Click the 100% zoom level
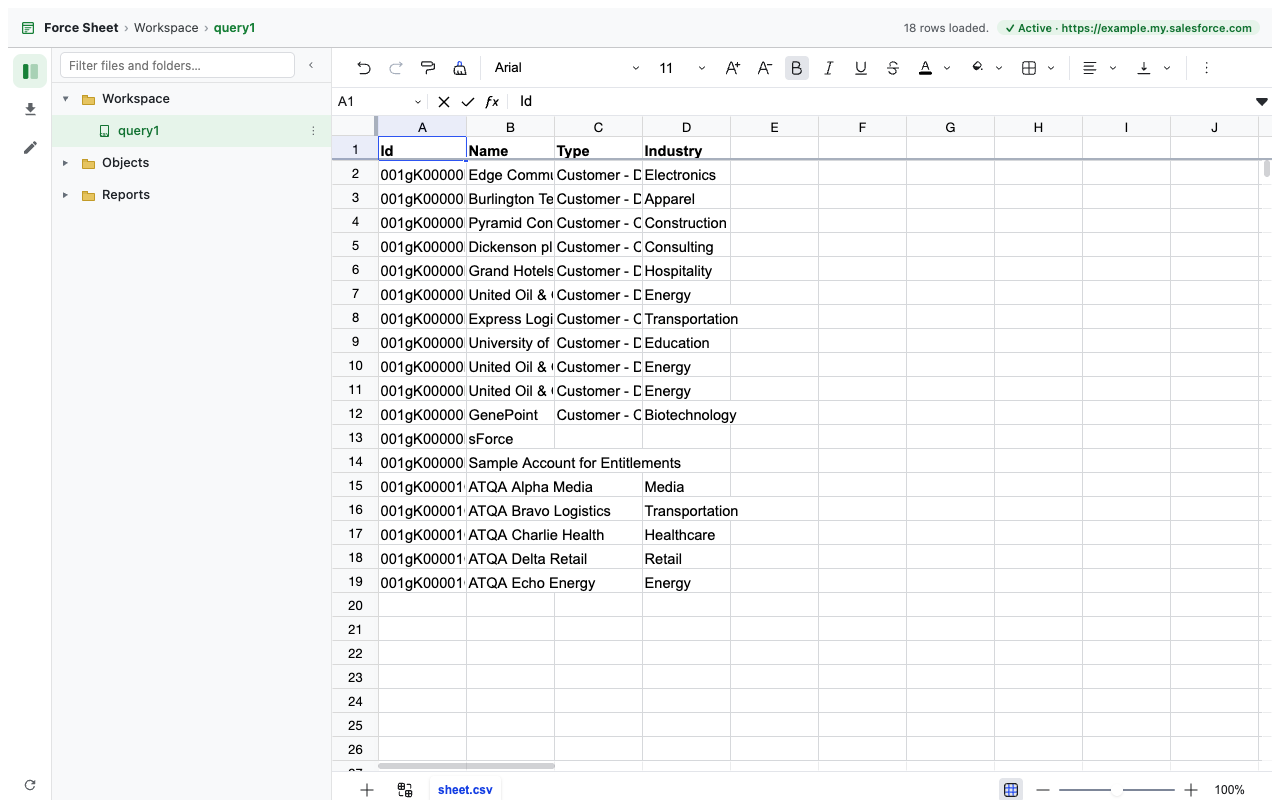This screenshot has width=1280, height=800. 1229,790
